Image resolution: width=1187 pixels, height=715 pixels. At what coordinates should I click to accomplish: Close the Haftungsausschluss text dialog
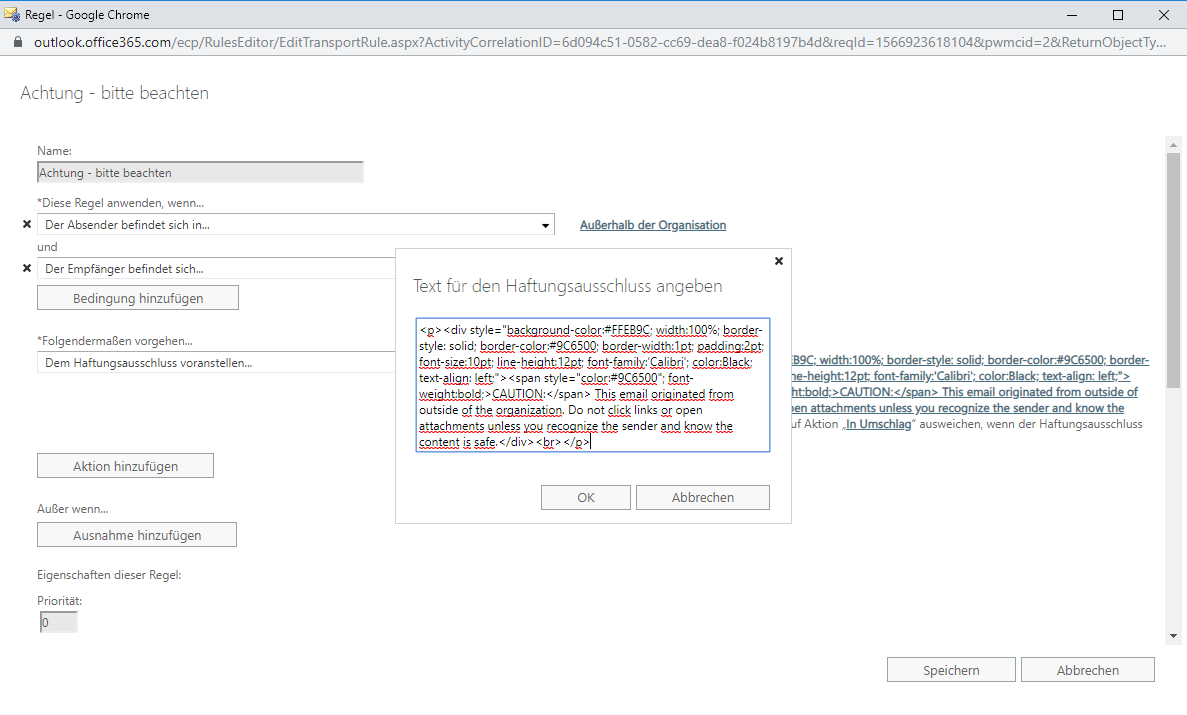779,261
